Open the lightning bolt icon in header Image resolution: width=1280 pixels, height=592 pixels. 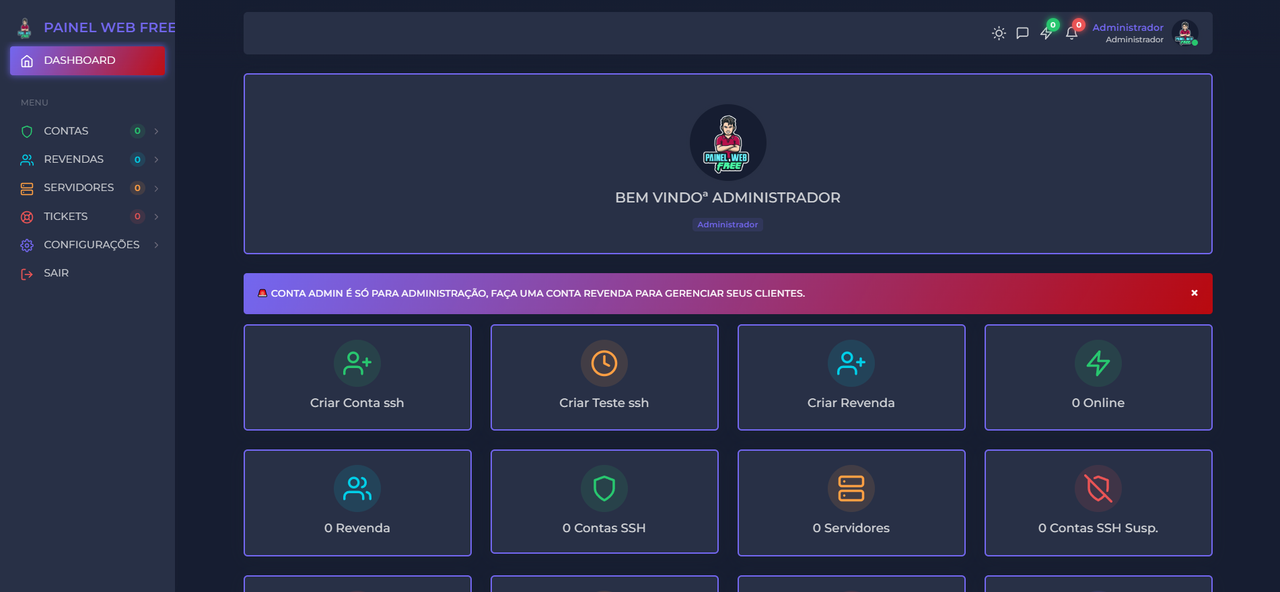click(x=1046, y=33)
